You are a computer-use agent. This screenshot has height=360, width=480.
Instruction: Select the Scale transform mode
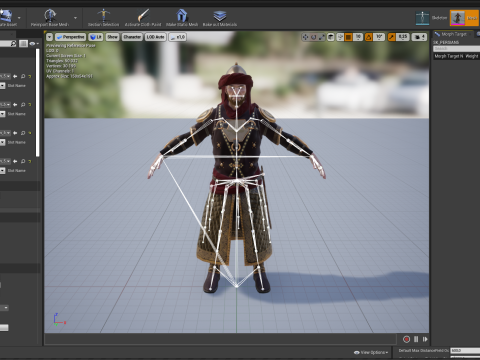click(321, 37)
